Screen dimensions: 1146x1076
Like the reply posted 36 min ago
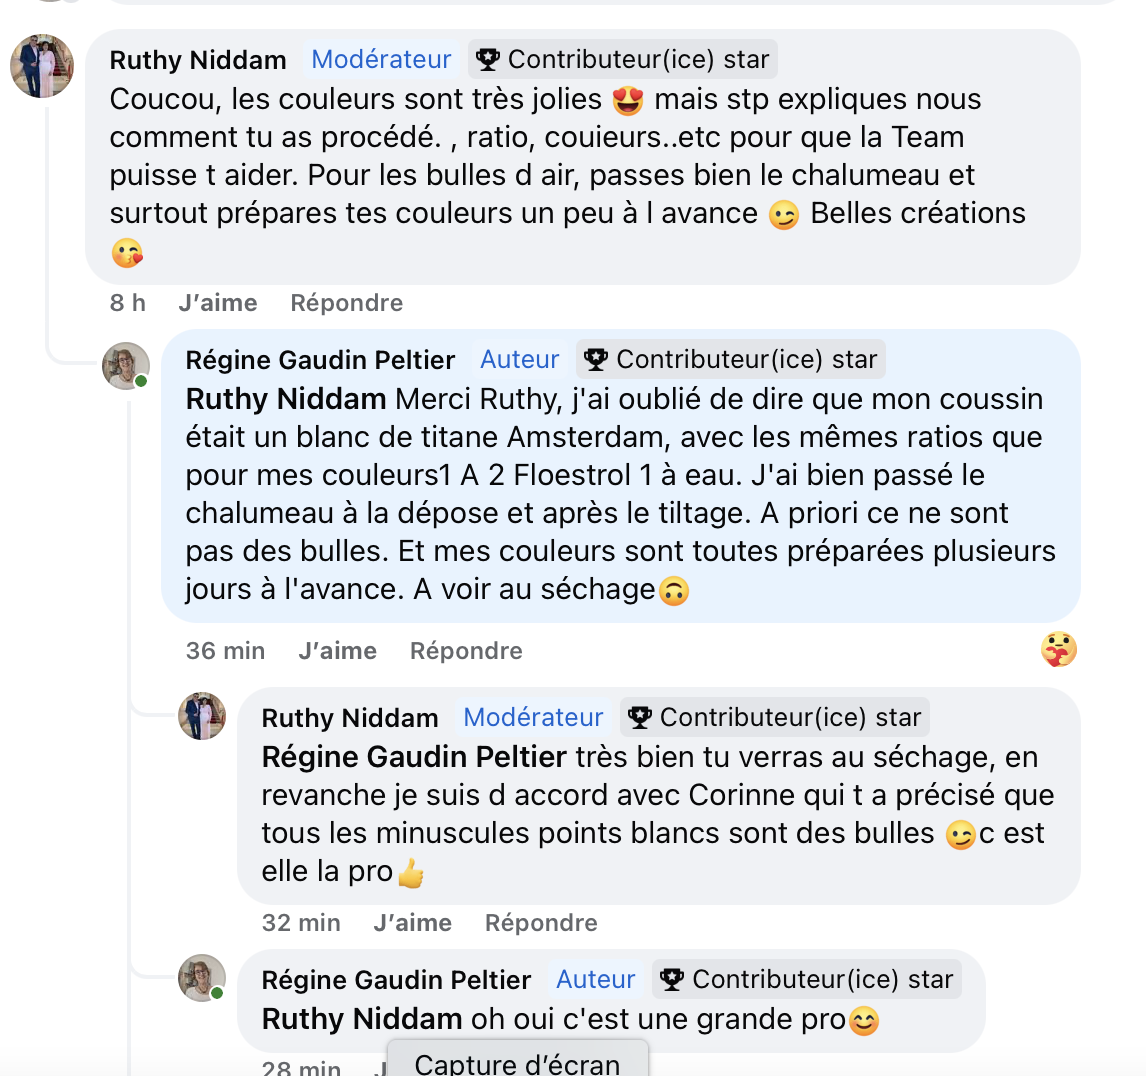(x=337, y=651)
